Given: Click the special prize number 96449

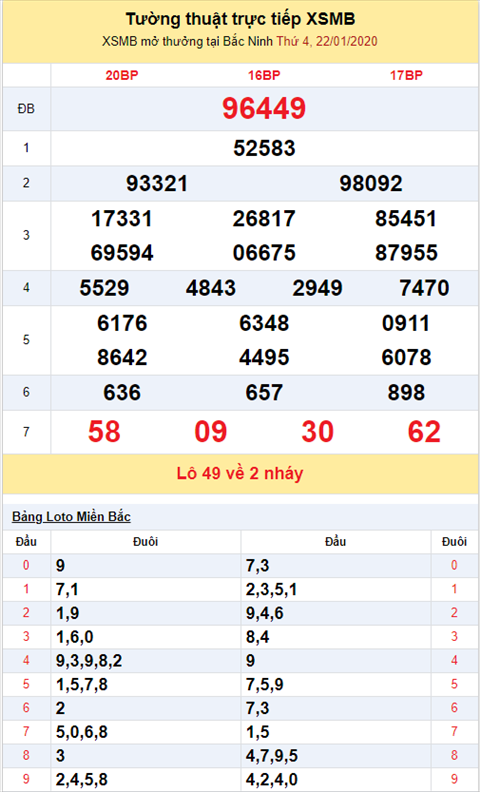Looking at the screenshot, I should pyautogui.click(x=264, y=109).
